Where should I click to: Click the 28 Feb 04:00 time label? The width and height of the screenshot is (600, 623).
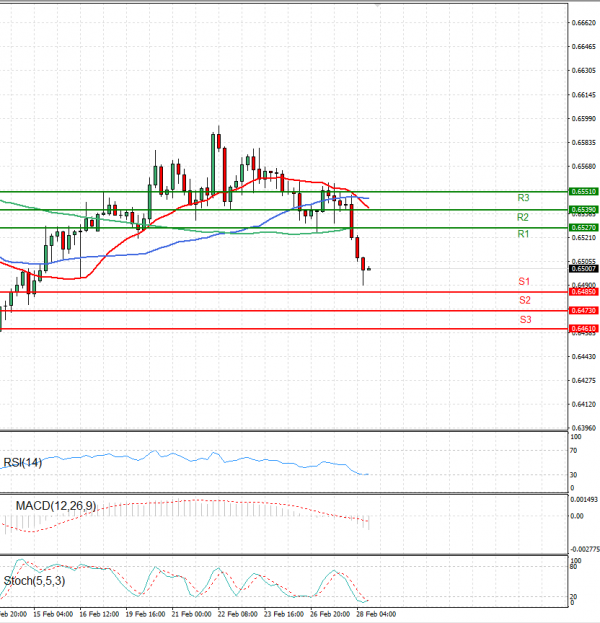[376, 614]
